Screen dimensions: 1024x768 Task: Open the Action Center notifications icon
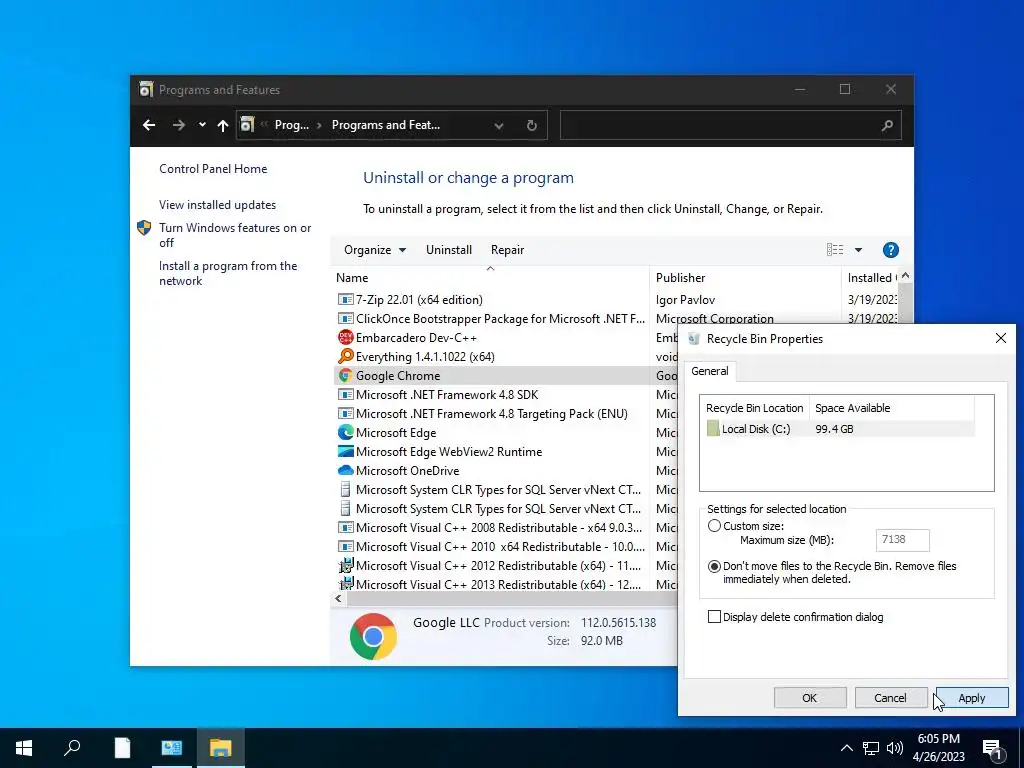pyautogui.click(x=992, y=748)
